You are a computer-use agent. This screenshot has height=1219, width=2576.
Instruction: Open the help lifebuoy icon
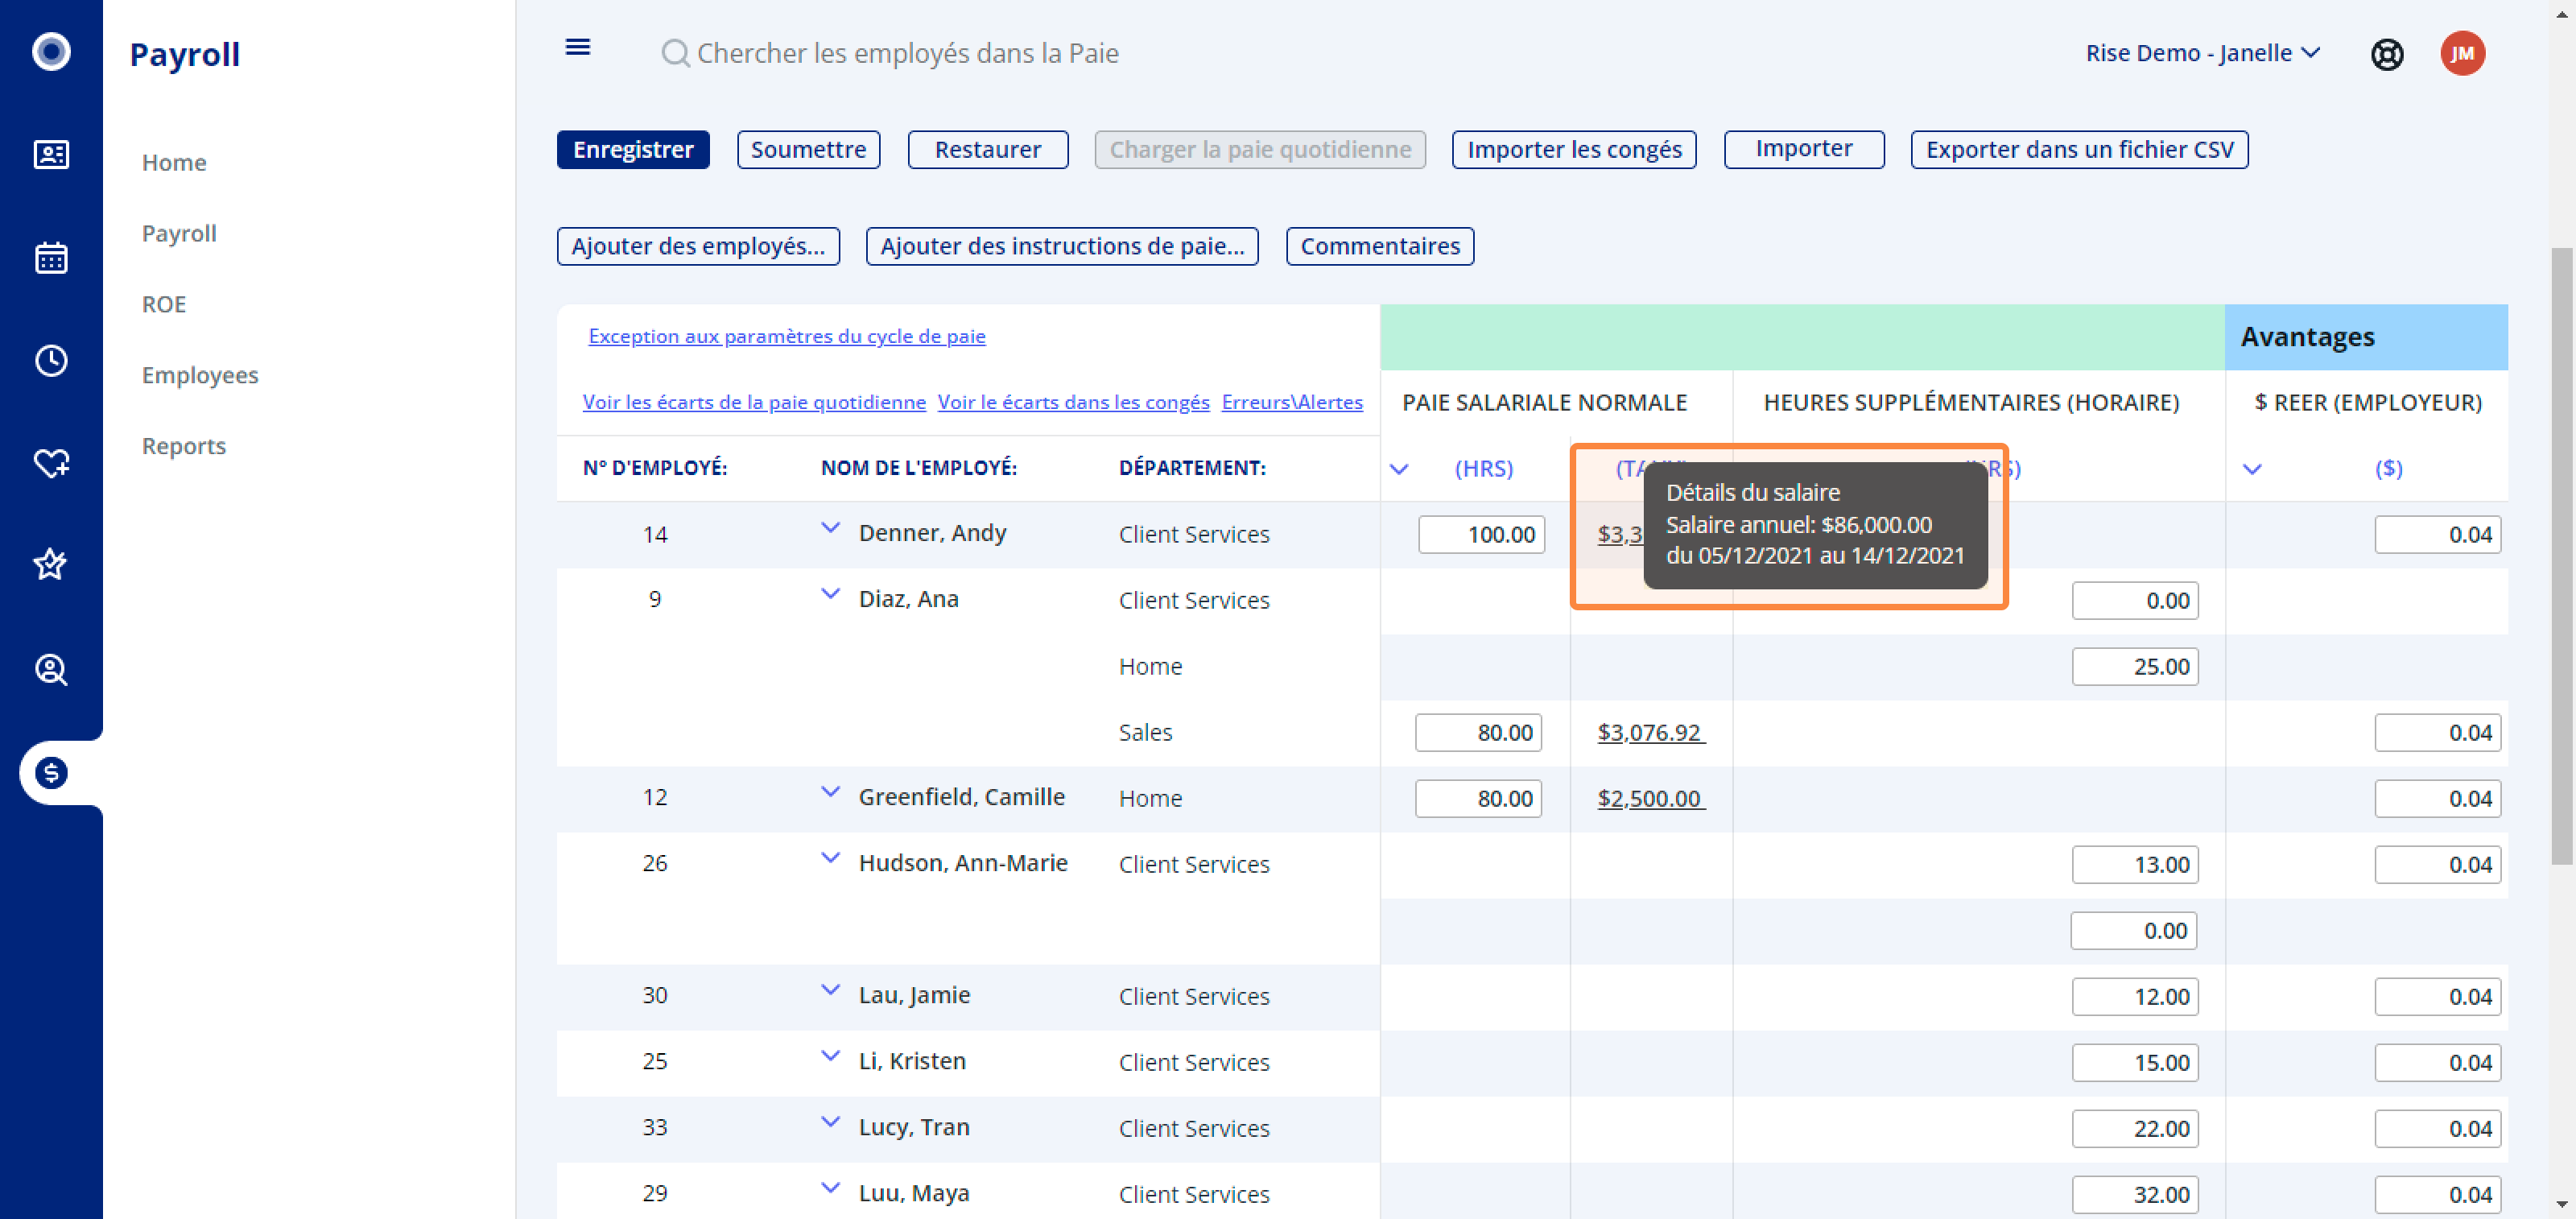coord(2387,53)
